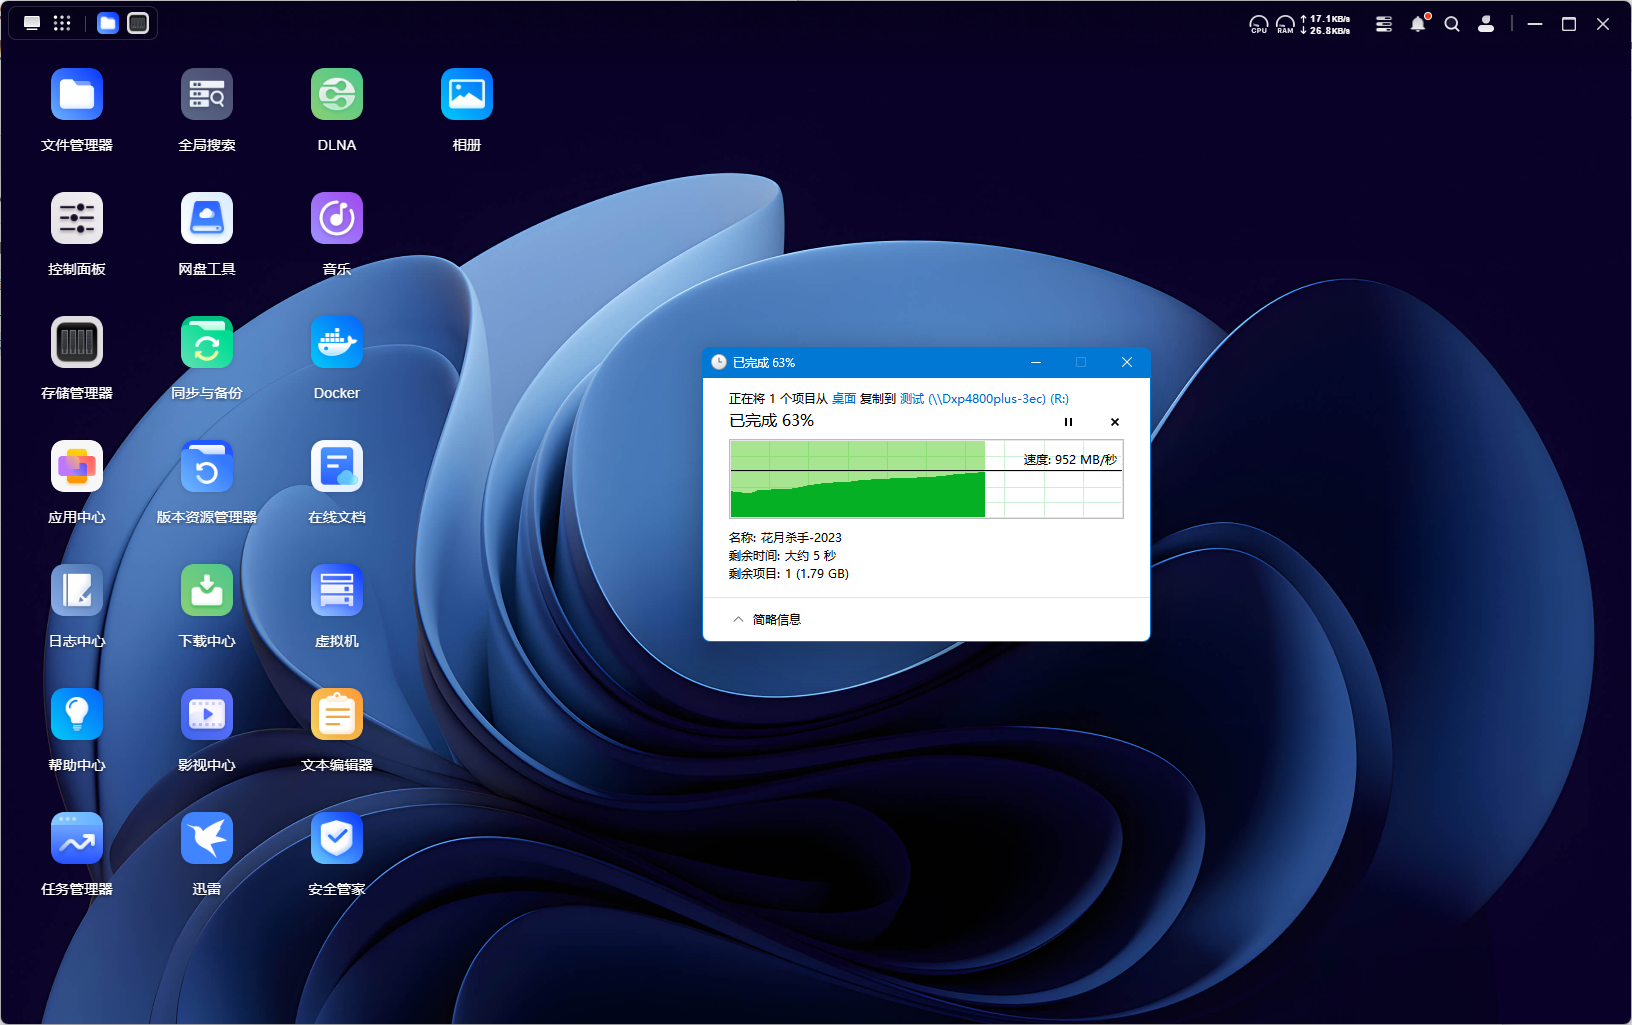
Task: Click the green copy progress graph
Action: tap(926, 479)
